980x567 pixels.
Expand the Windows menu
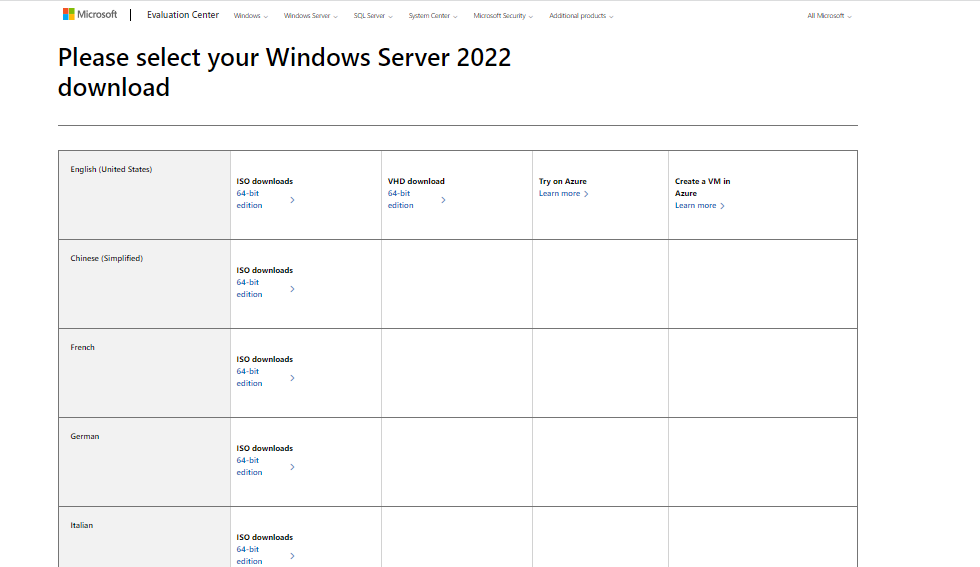(x=251, y=16)
